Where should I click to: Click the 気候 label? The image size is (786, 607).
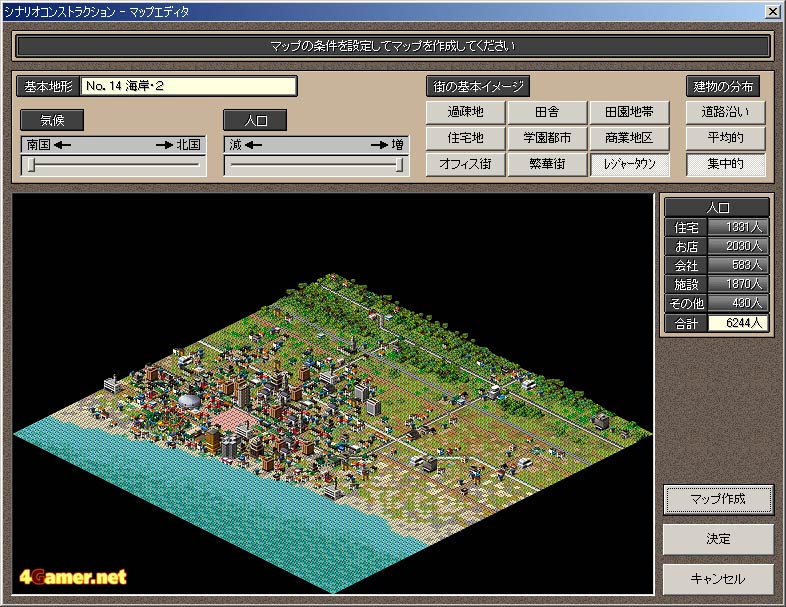[52, 120]
